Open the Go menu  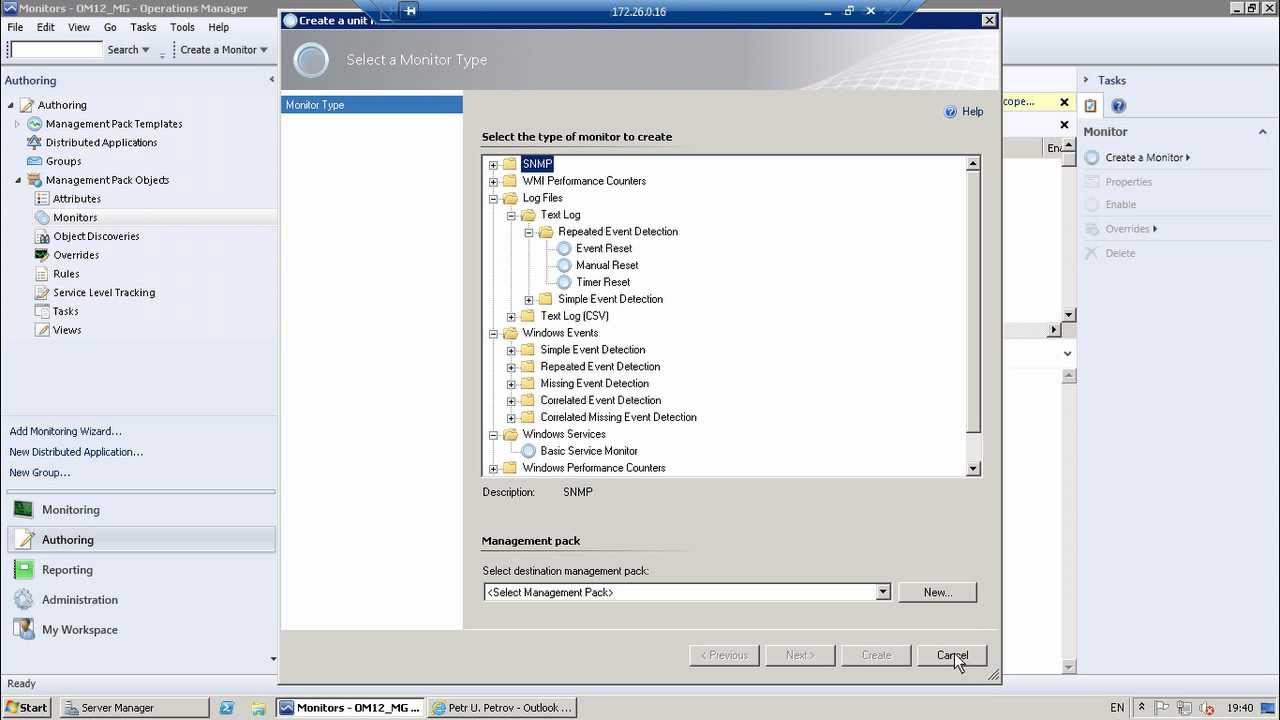click(x=110, y=27)
